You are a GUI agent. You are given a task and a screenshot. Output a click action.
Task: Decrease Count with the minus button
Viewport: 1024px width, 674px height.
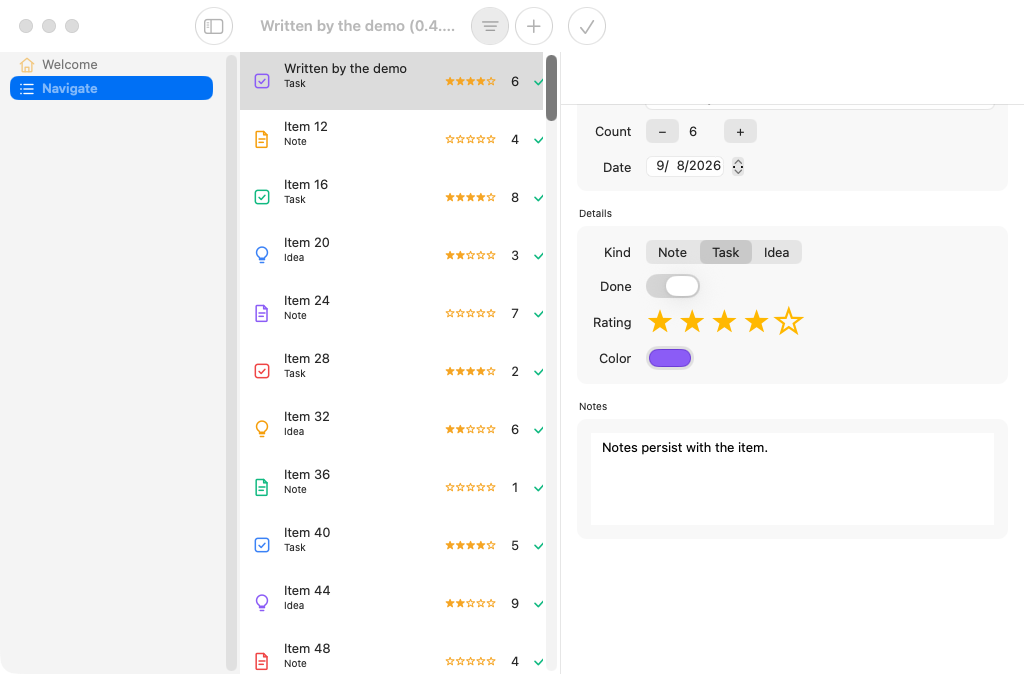tap(662, 131)
